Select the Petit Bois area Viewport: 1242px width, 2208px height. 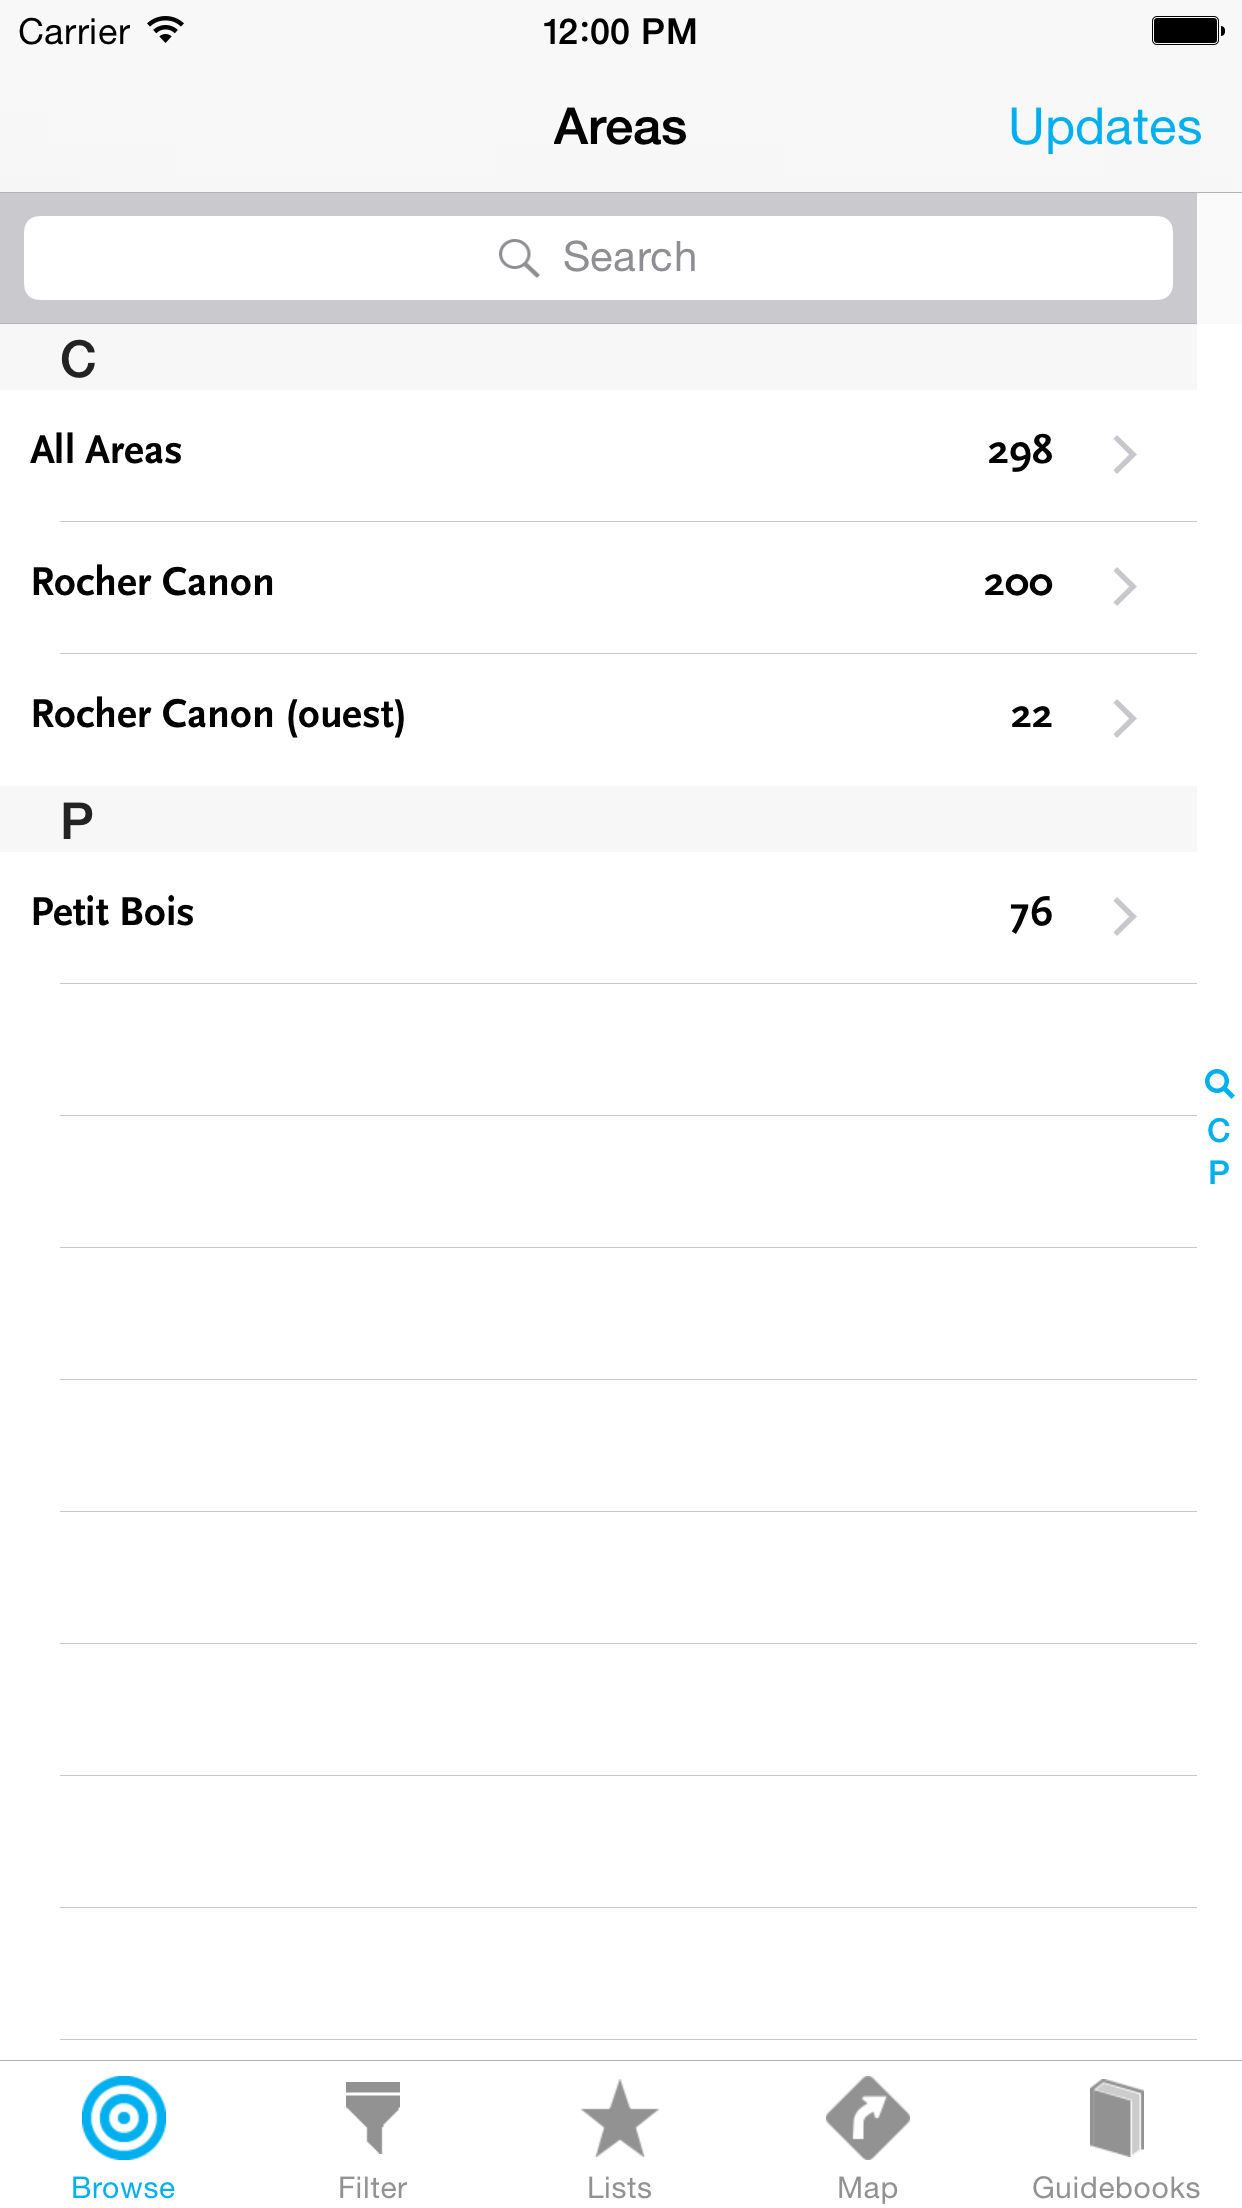click(x=598, y=917)
